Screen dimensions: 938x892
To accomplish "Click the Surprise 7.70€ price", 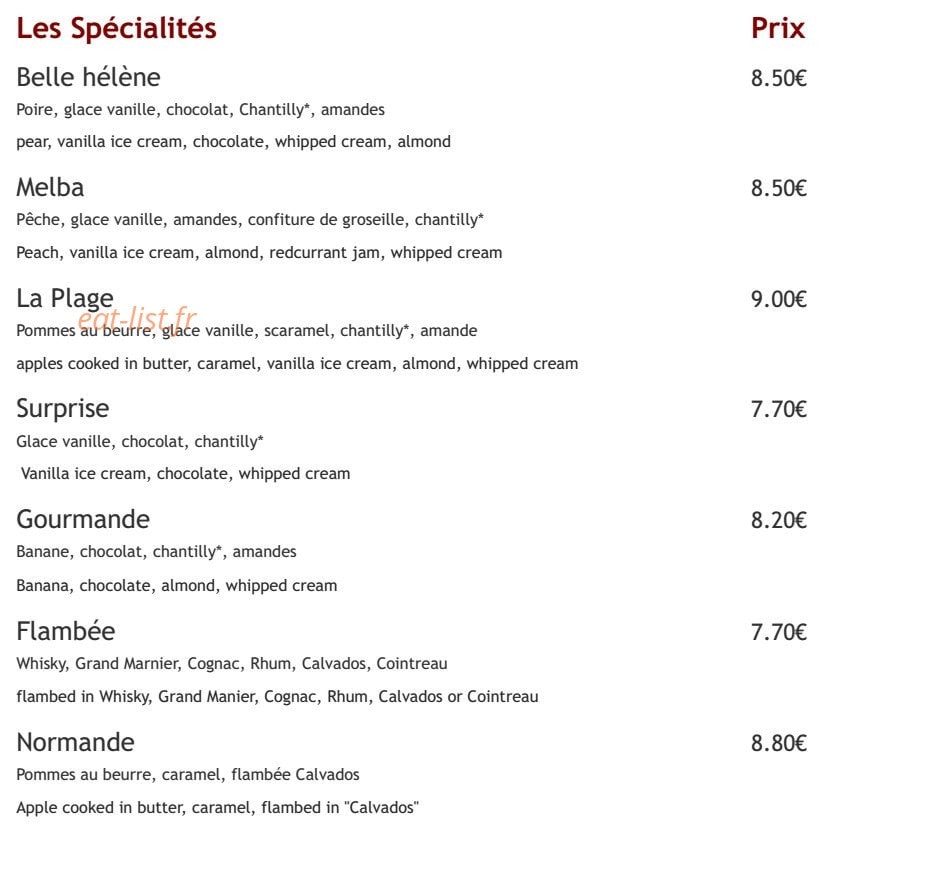I will coord(779,410).
